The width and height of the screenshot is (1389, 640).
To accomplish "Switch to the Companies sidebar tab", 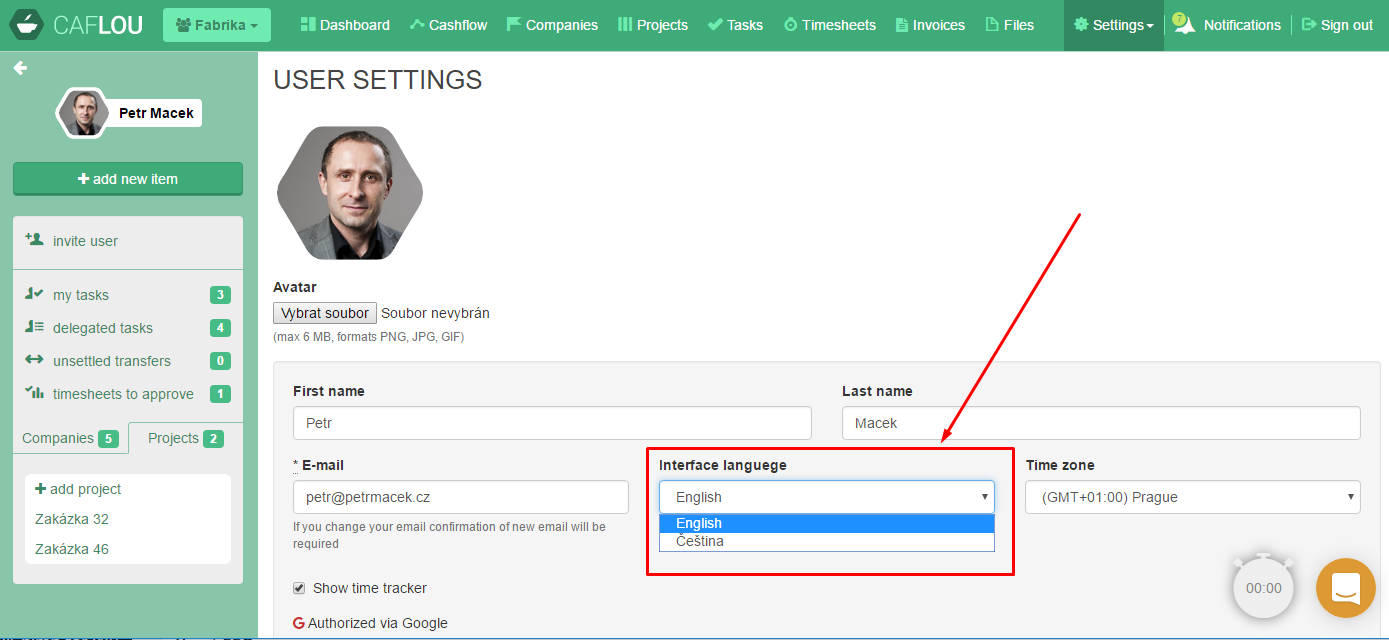I will (x=69, y=438).
